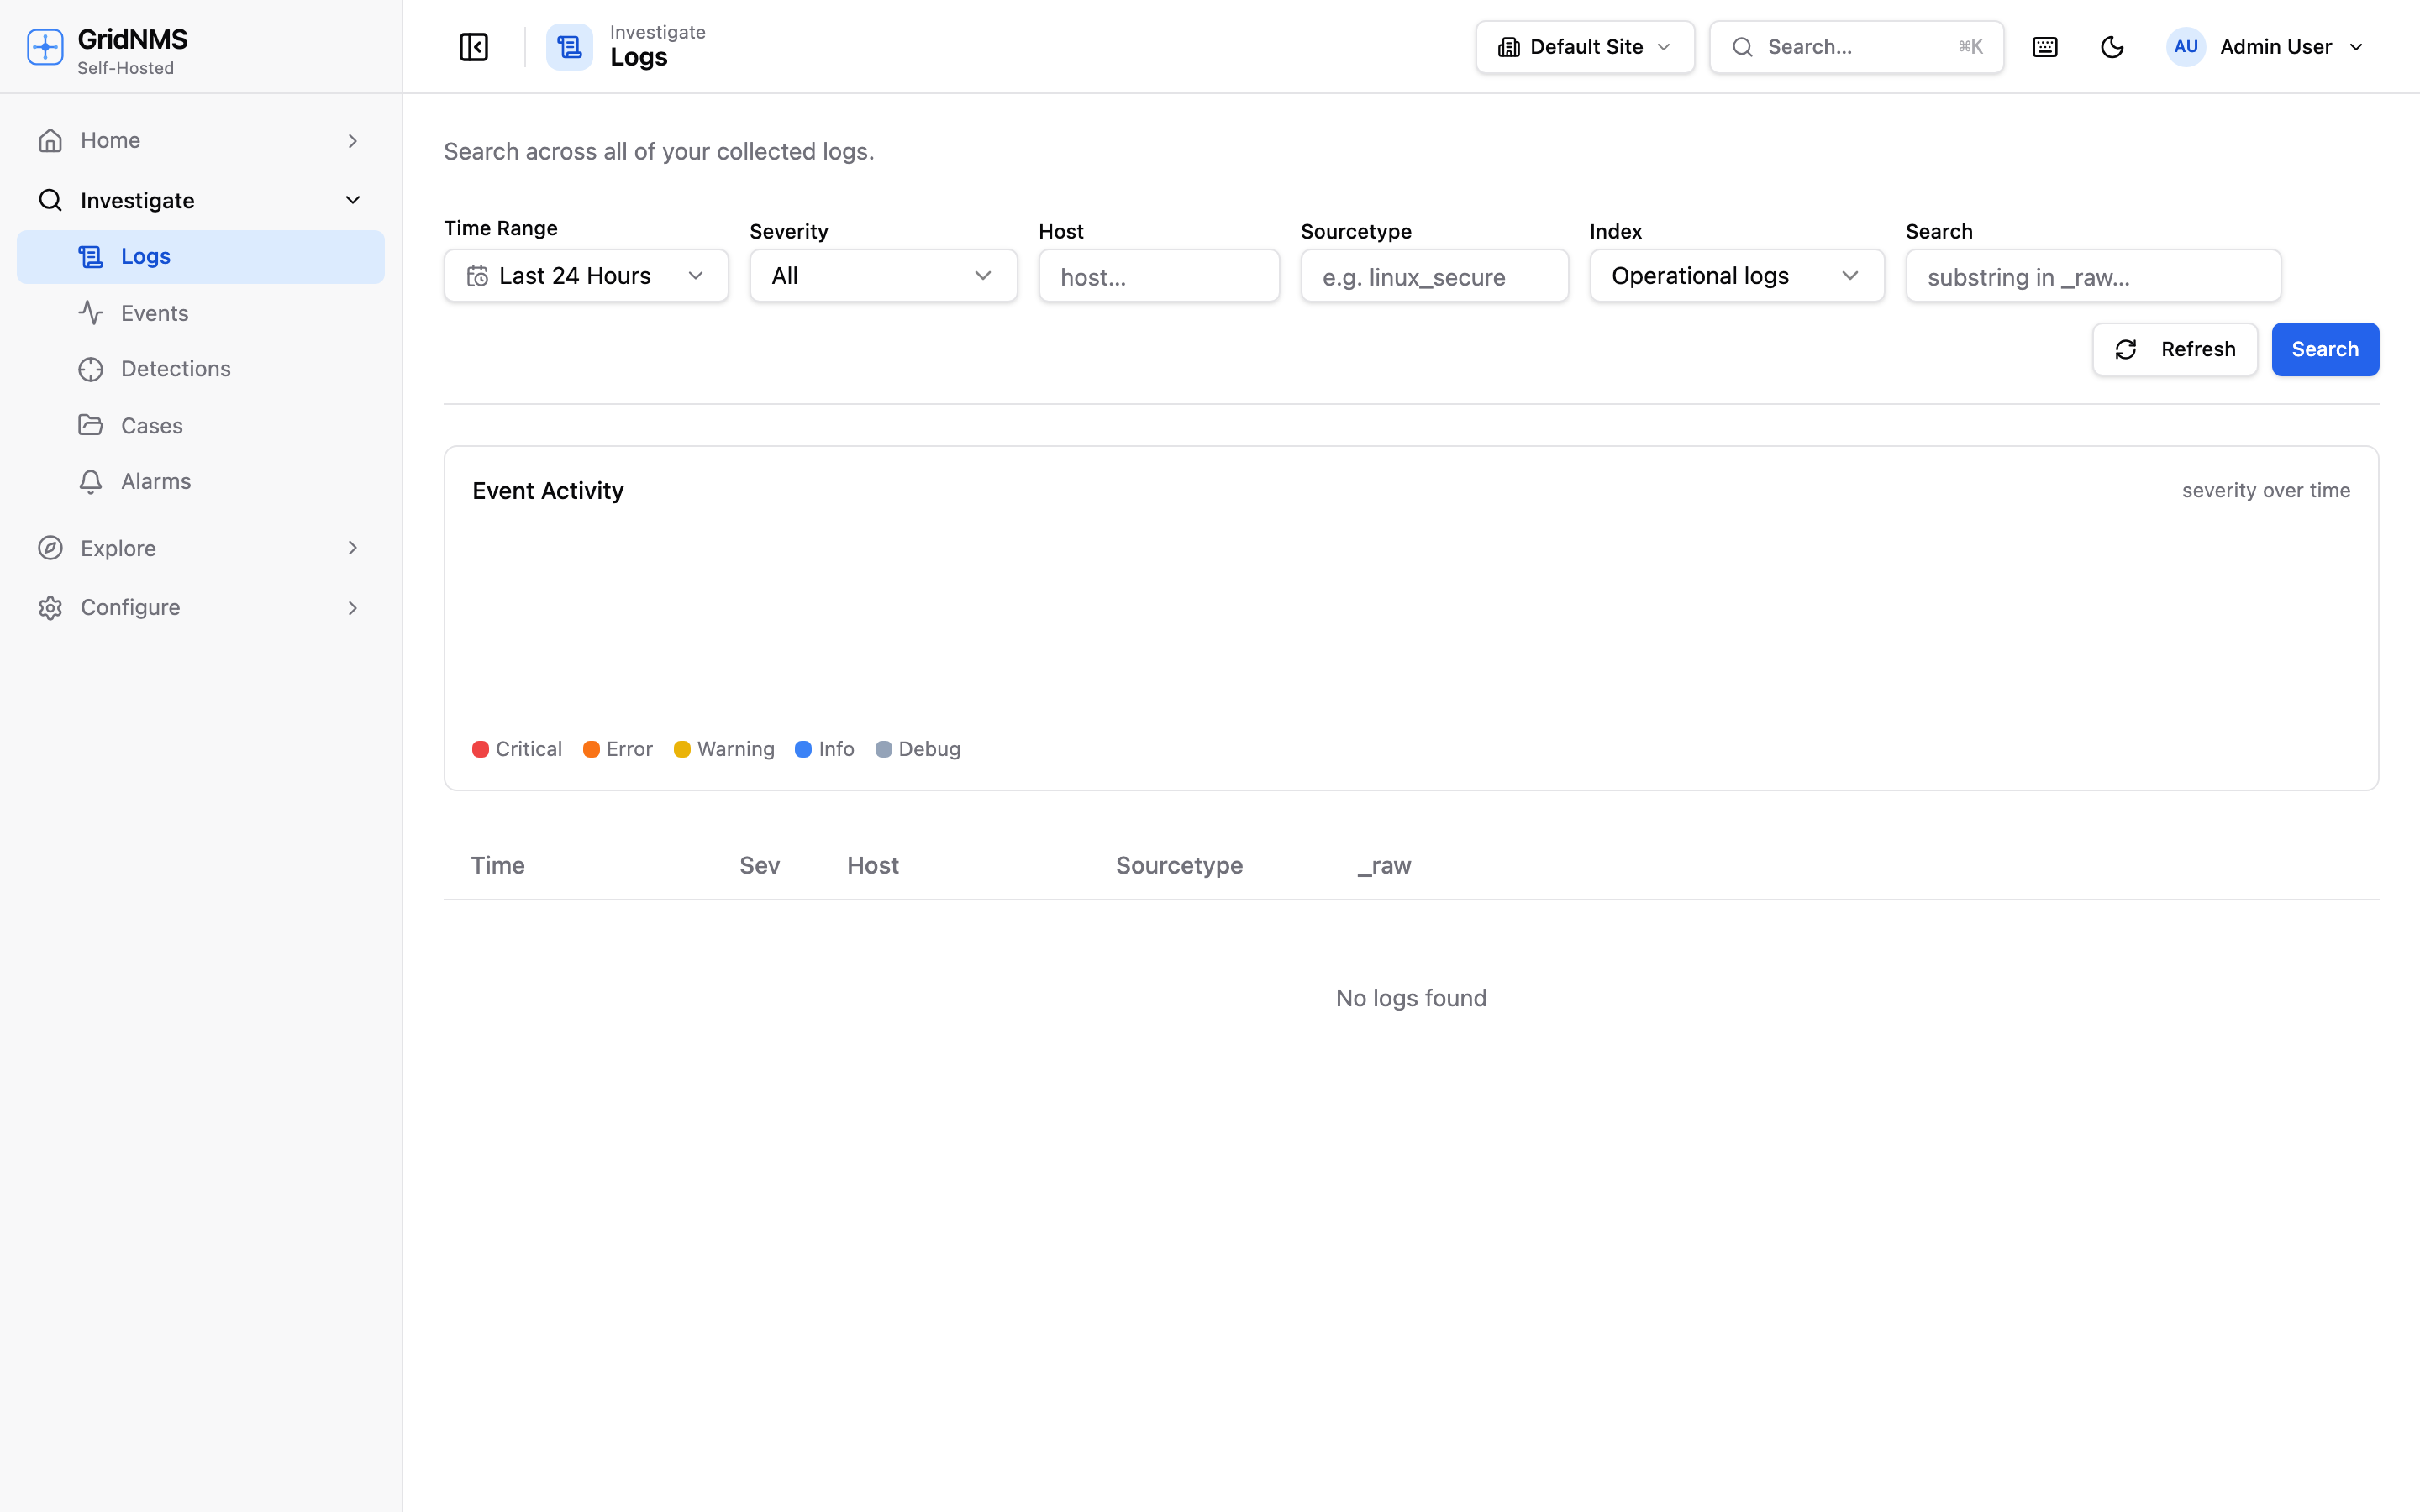
Task: Go to Alarms in sidebar
Action: pos(200,482)
